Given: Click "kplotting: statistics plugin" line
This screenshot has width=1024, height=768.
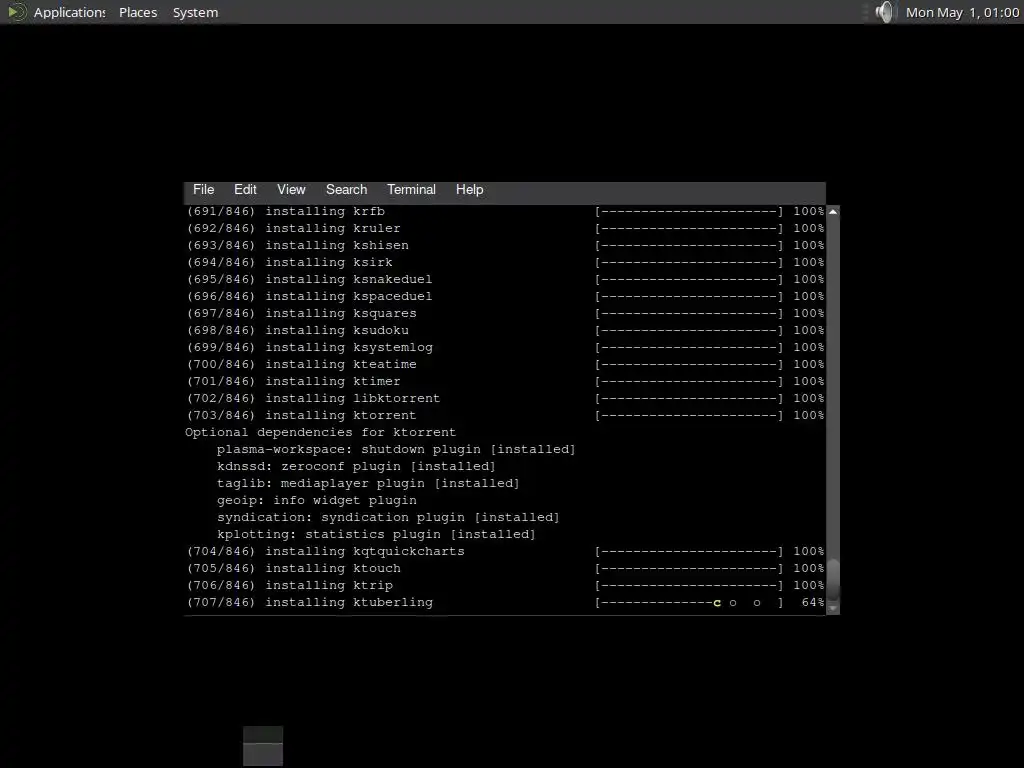Looking at the screenshot, I should 376,534.
